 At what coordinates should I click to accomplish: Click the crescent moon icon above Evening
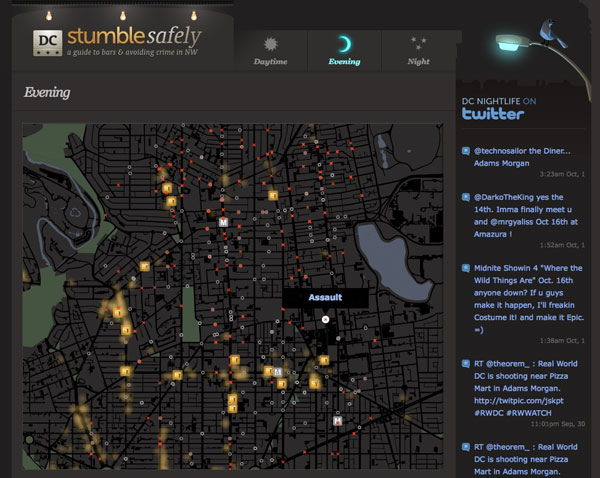[344, 44]
